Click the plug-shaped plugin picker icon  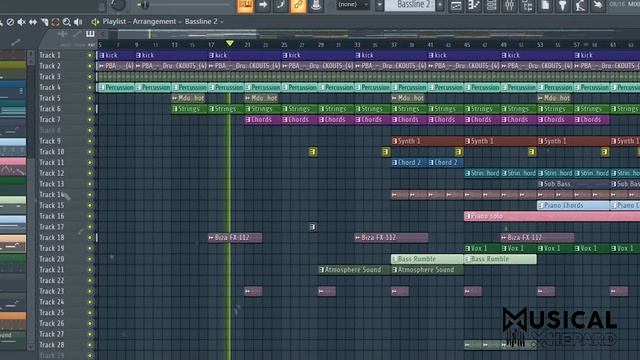click(x=563, y=5)
